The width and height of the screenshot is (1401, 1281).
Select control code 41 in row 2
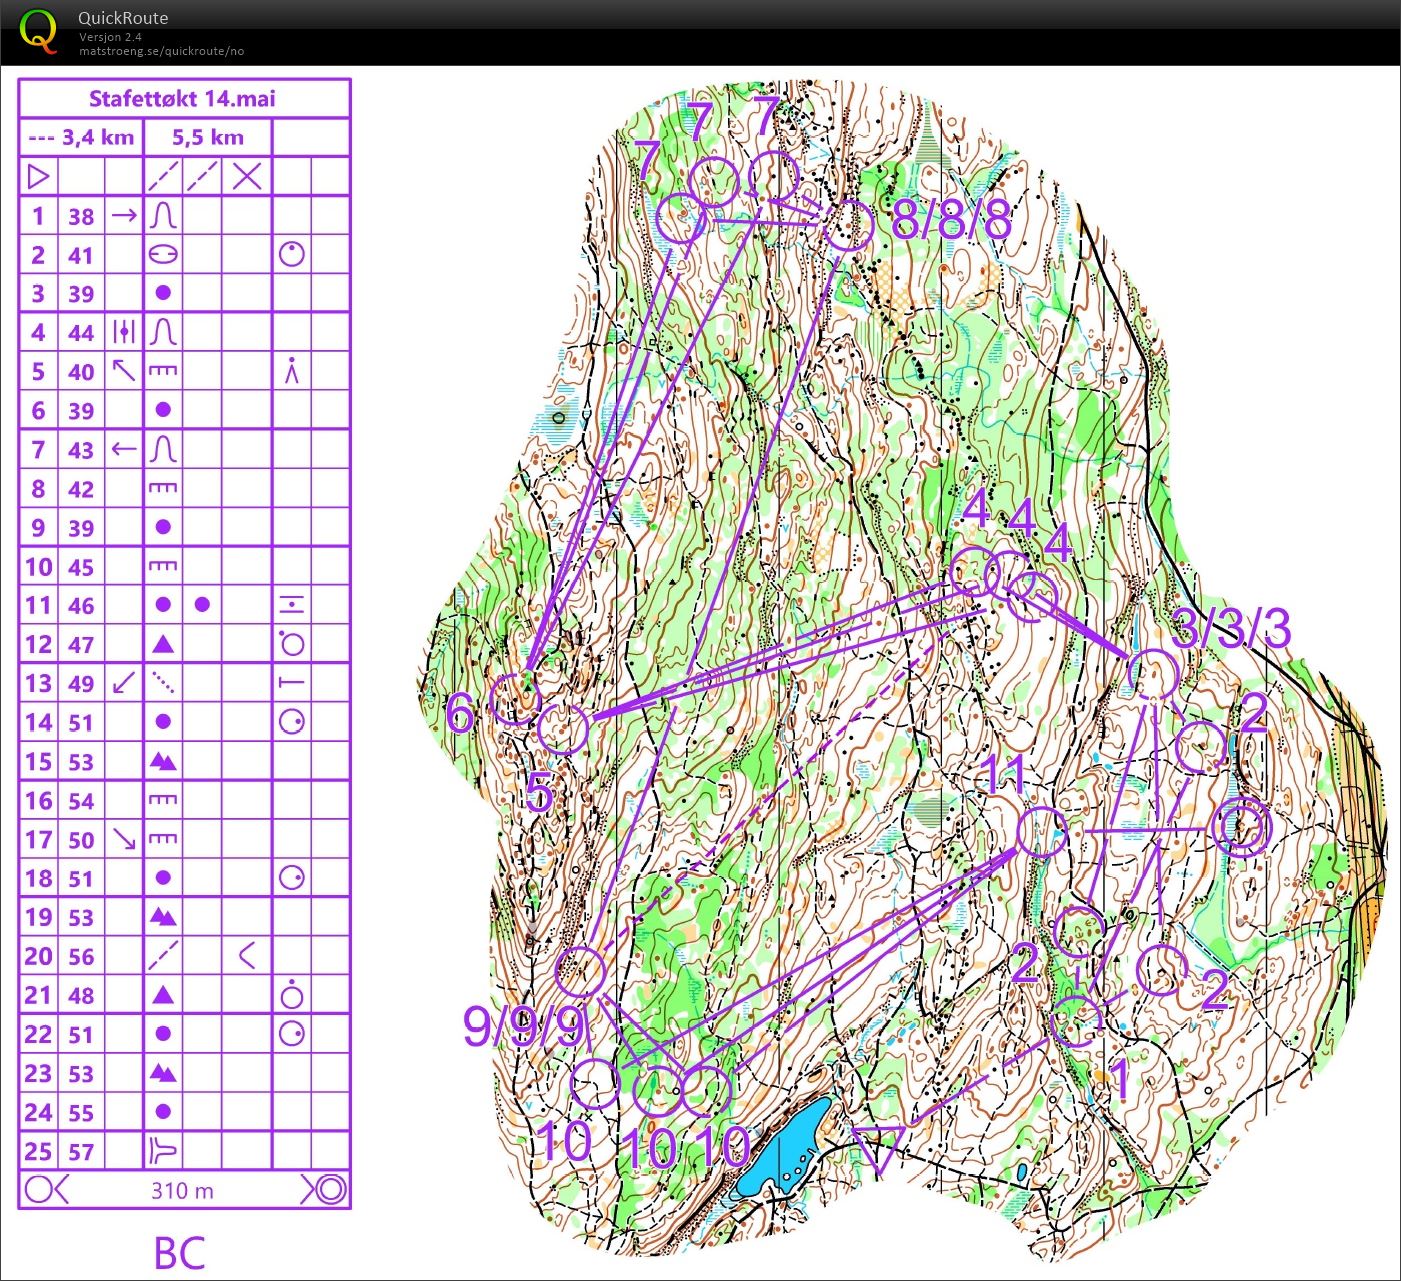pyautogui.click(x=81, y=255)
